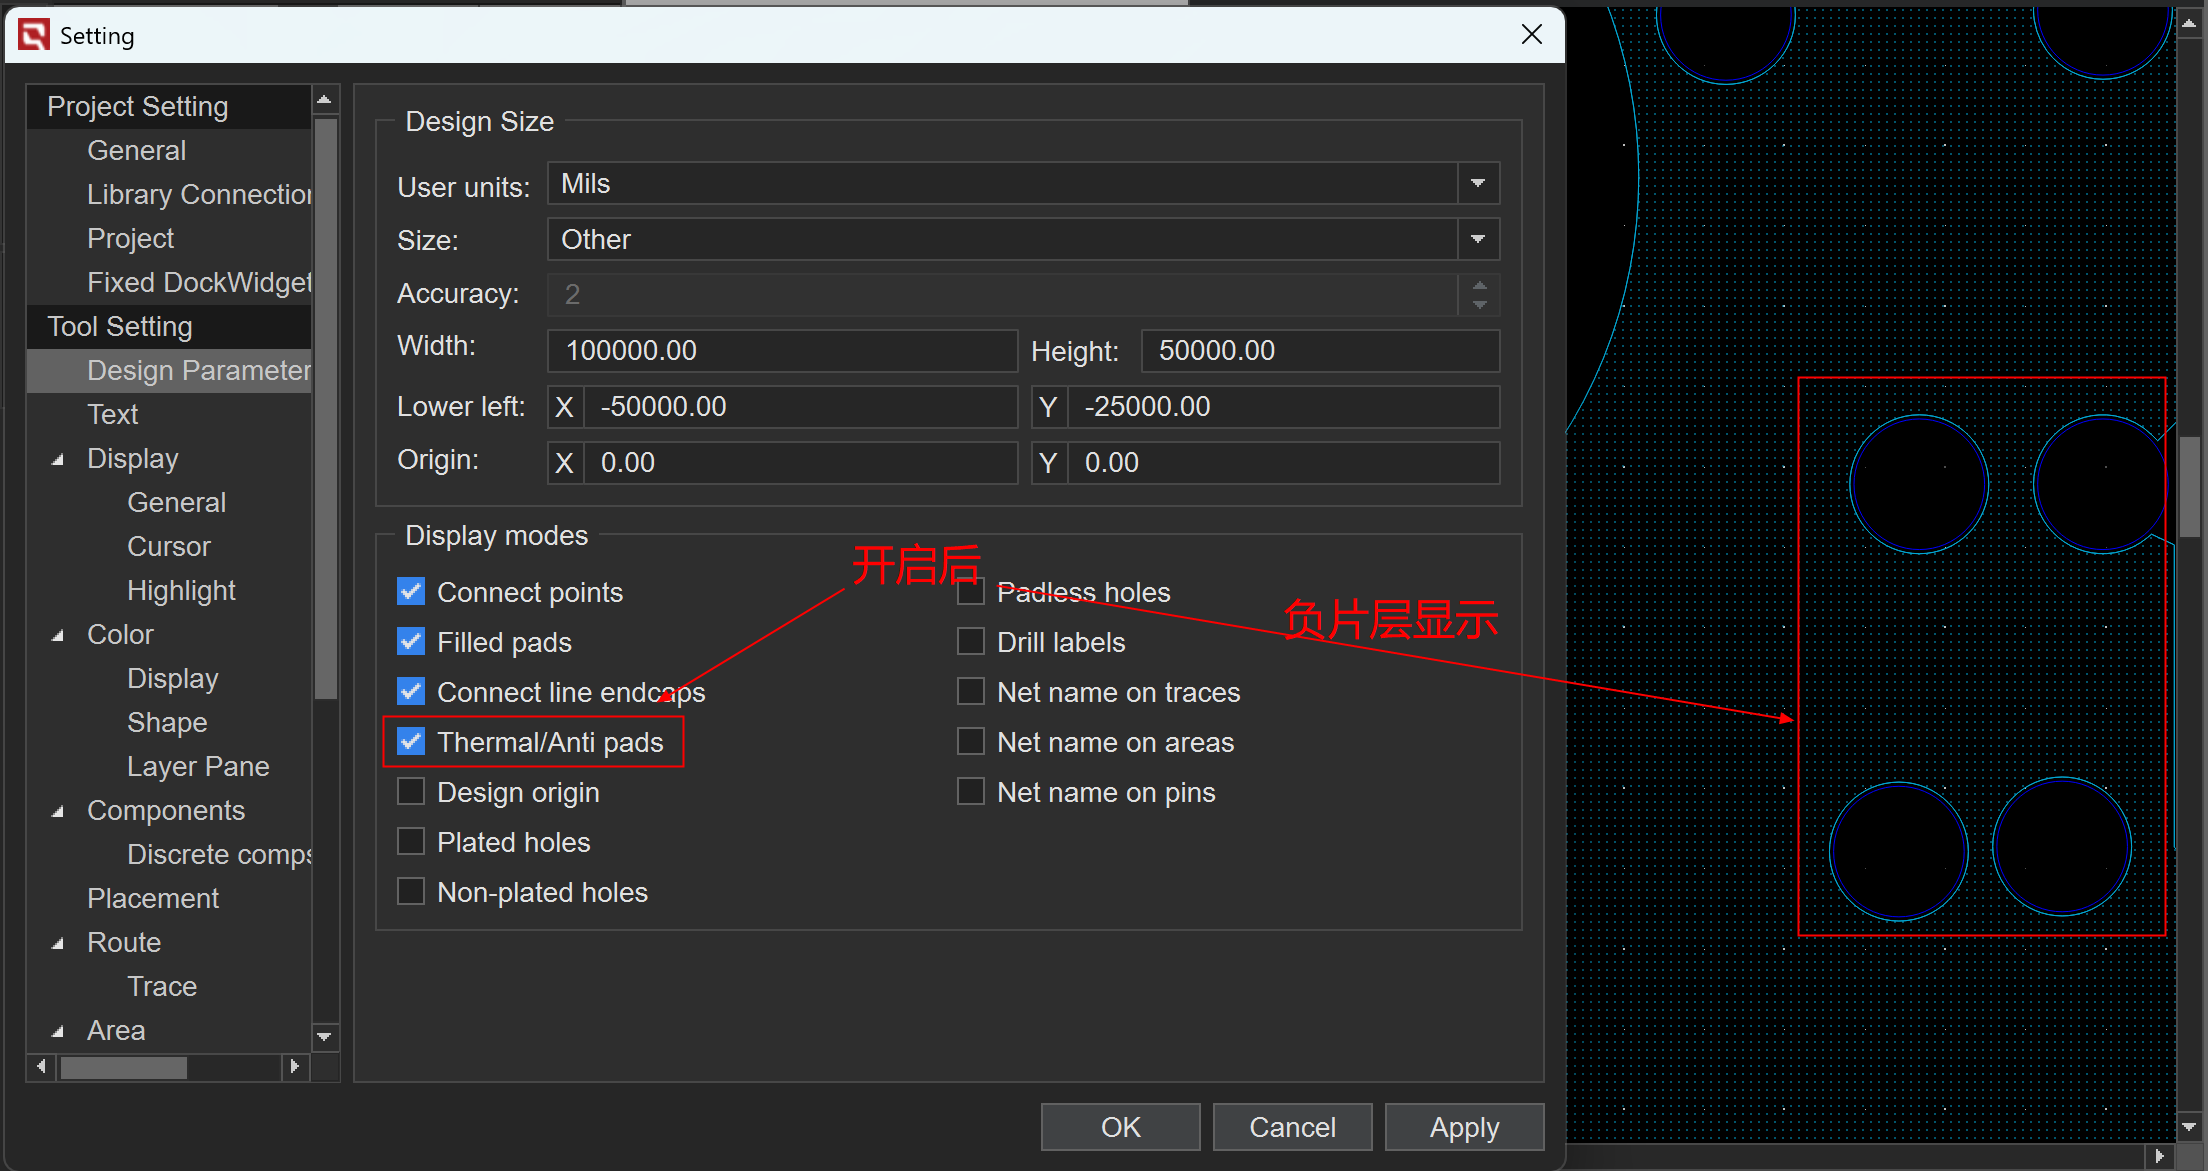The height and width of the screenshot is (1171, 2208).
Task: Enable the Drill labels checkbox
Action: pos(971,642)
